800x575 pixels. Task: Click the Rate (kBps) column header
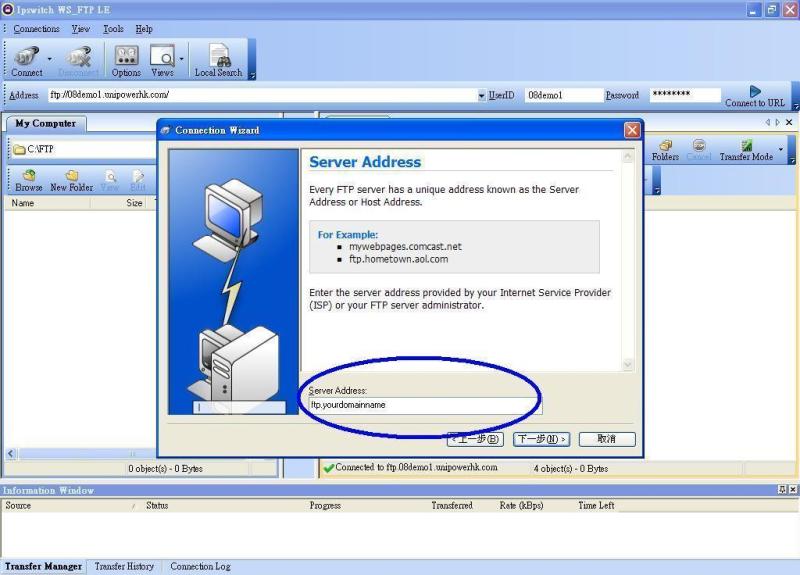tap(521, 506)
